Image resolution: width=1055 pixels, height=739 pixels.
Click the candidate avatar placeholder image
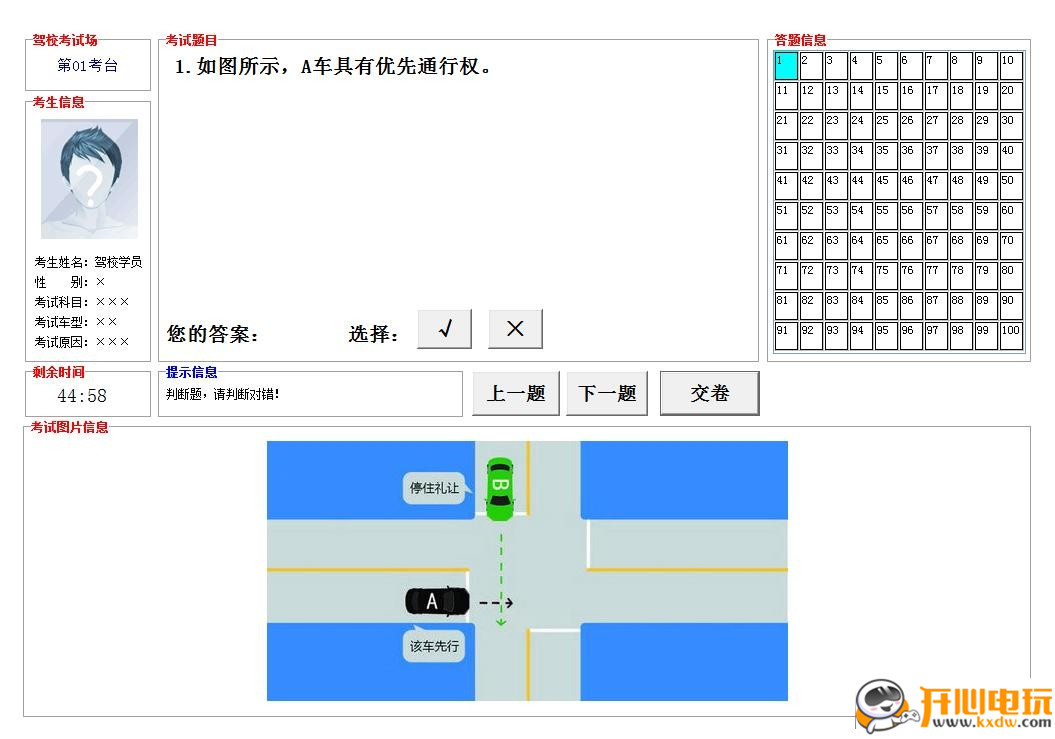click(89, 176)
